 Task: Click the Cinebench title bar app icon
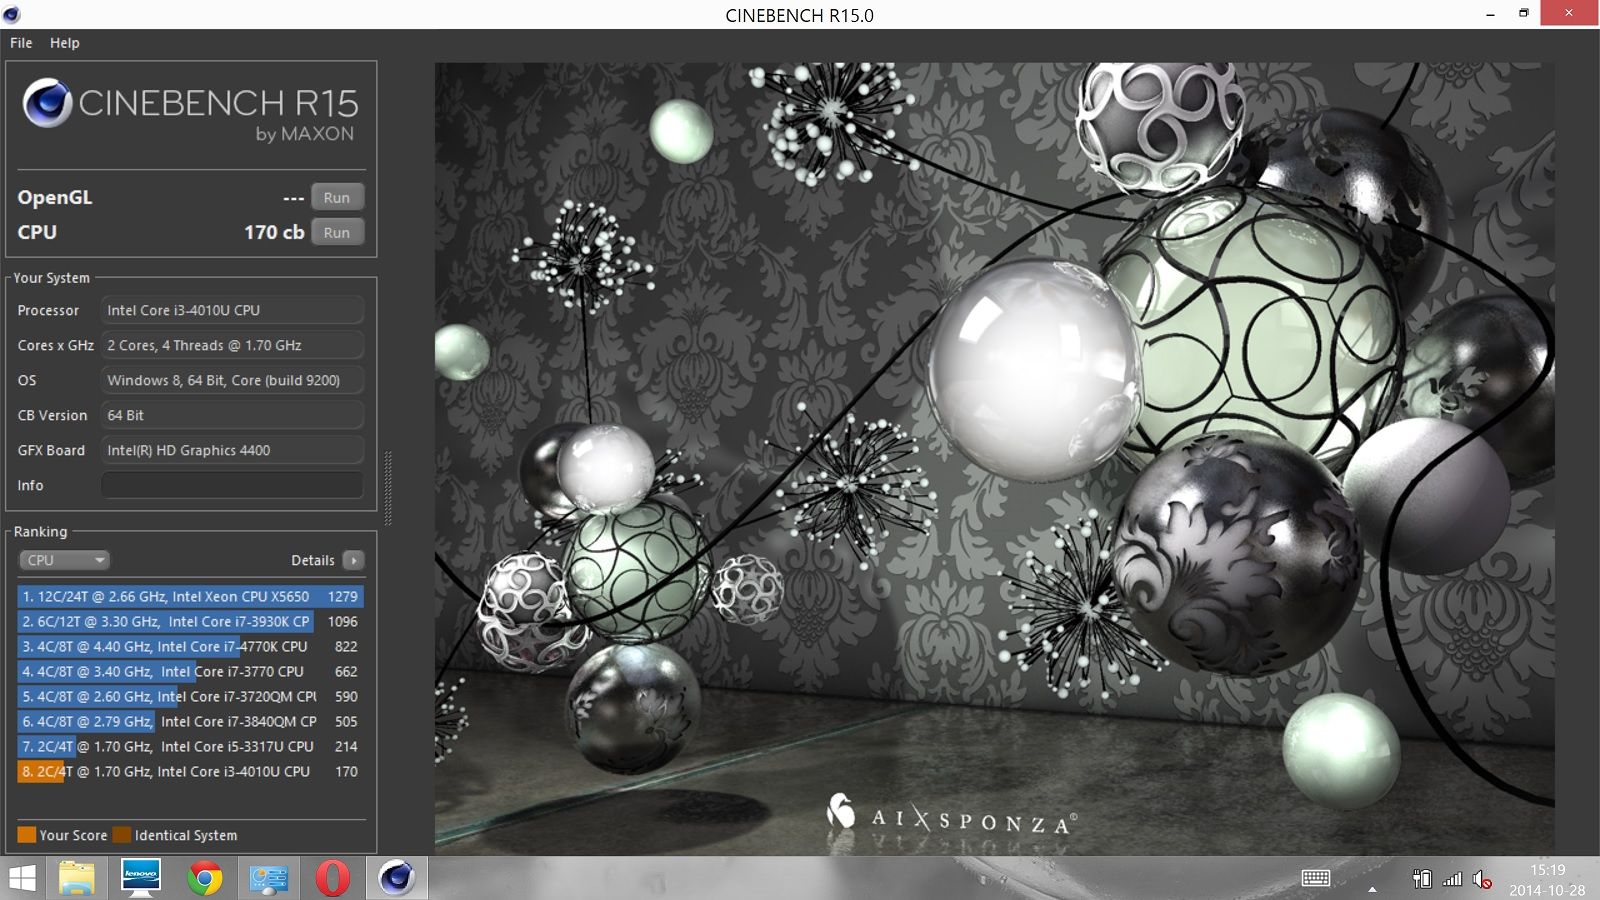(x=12, y=14)
